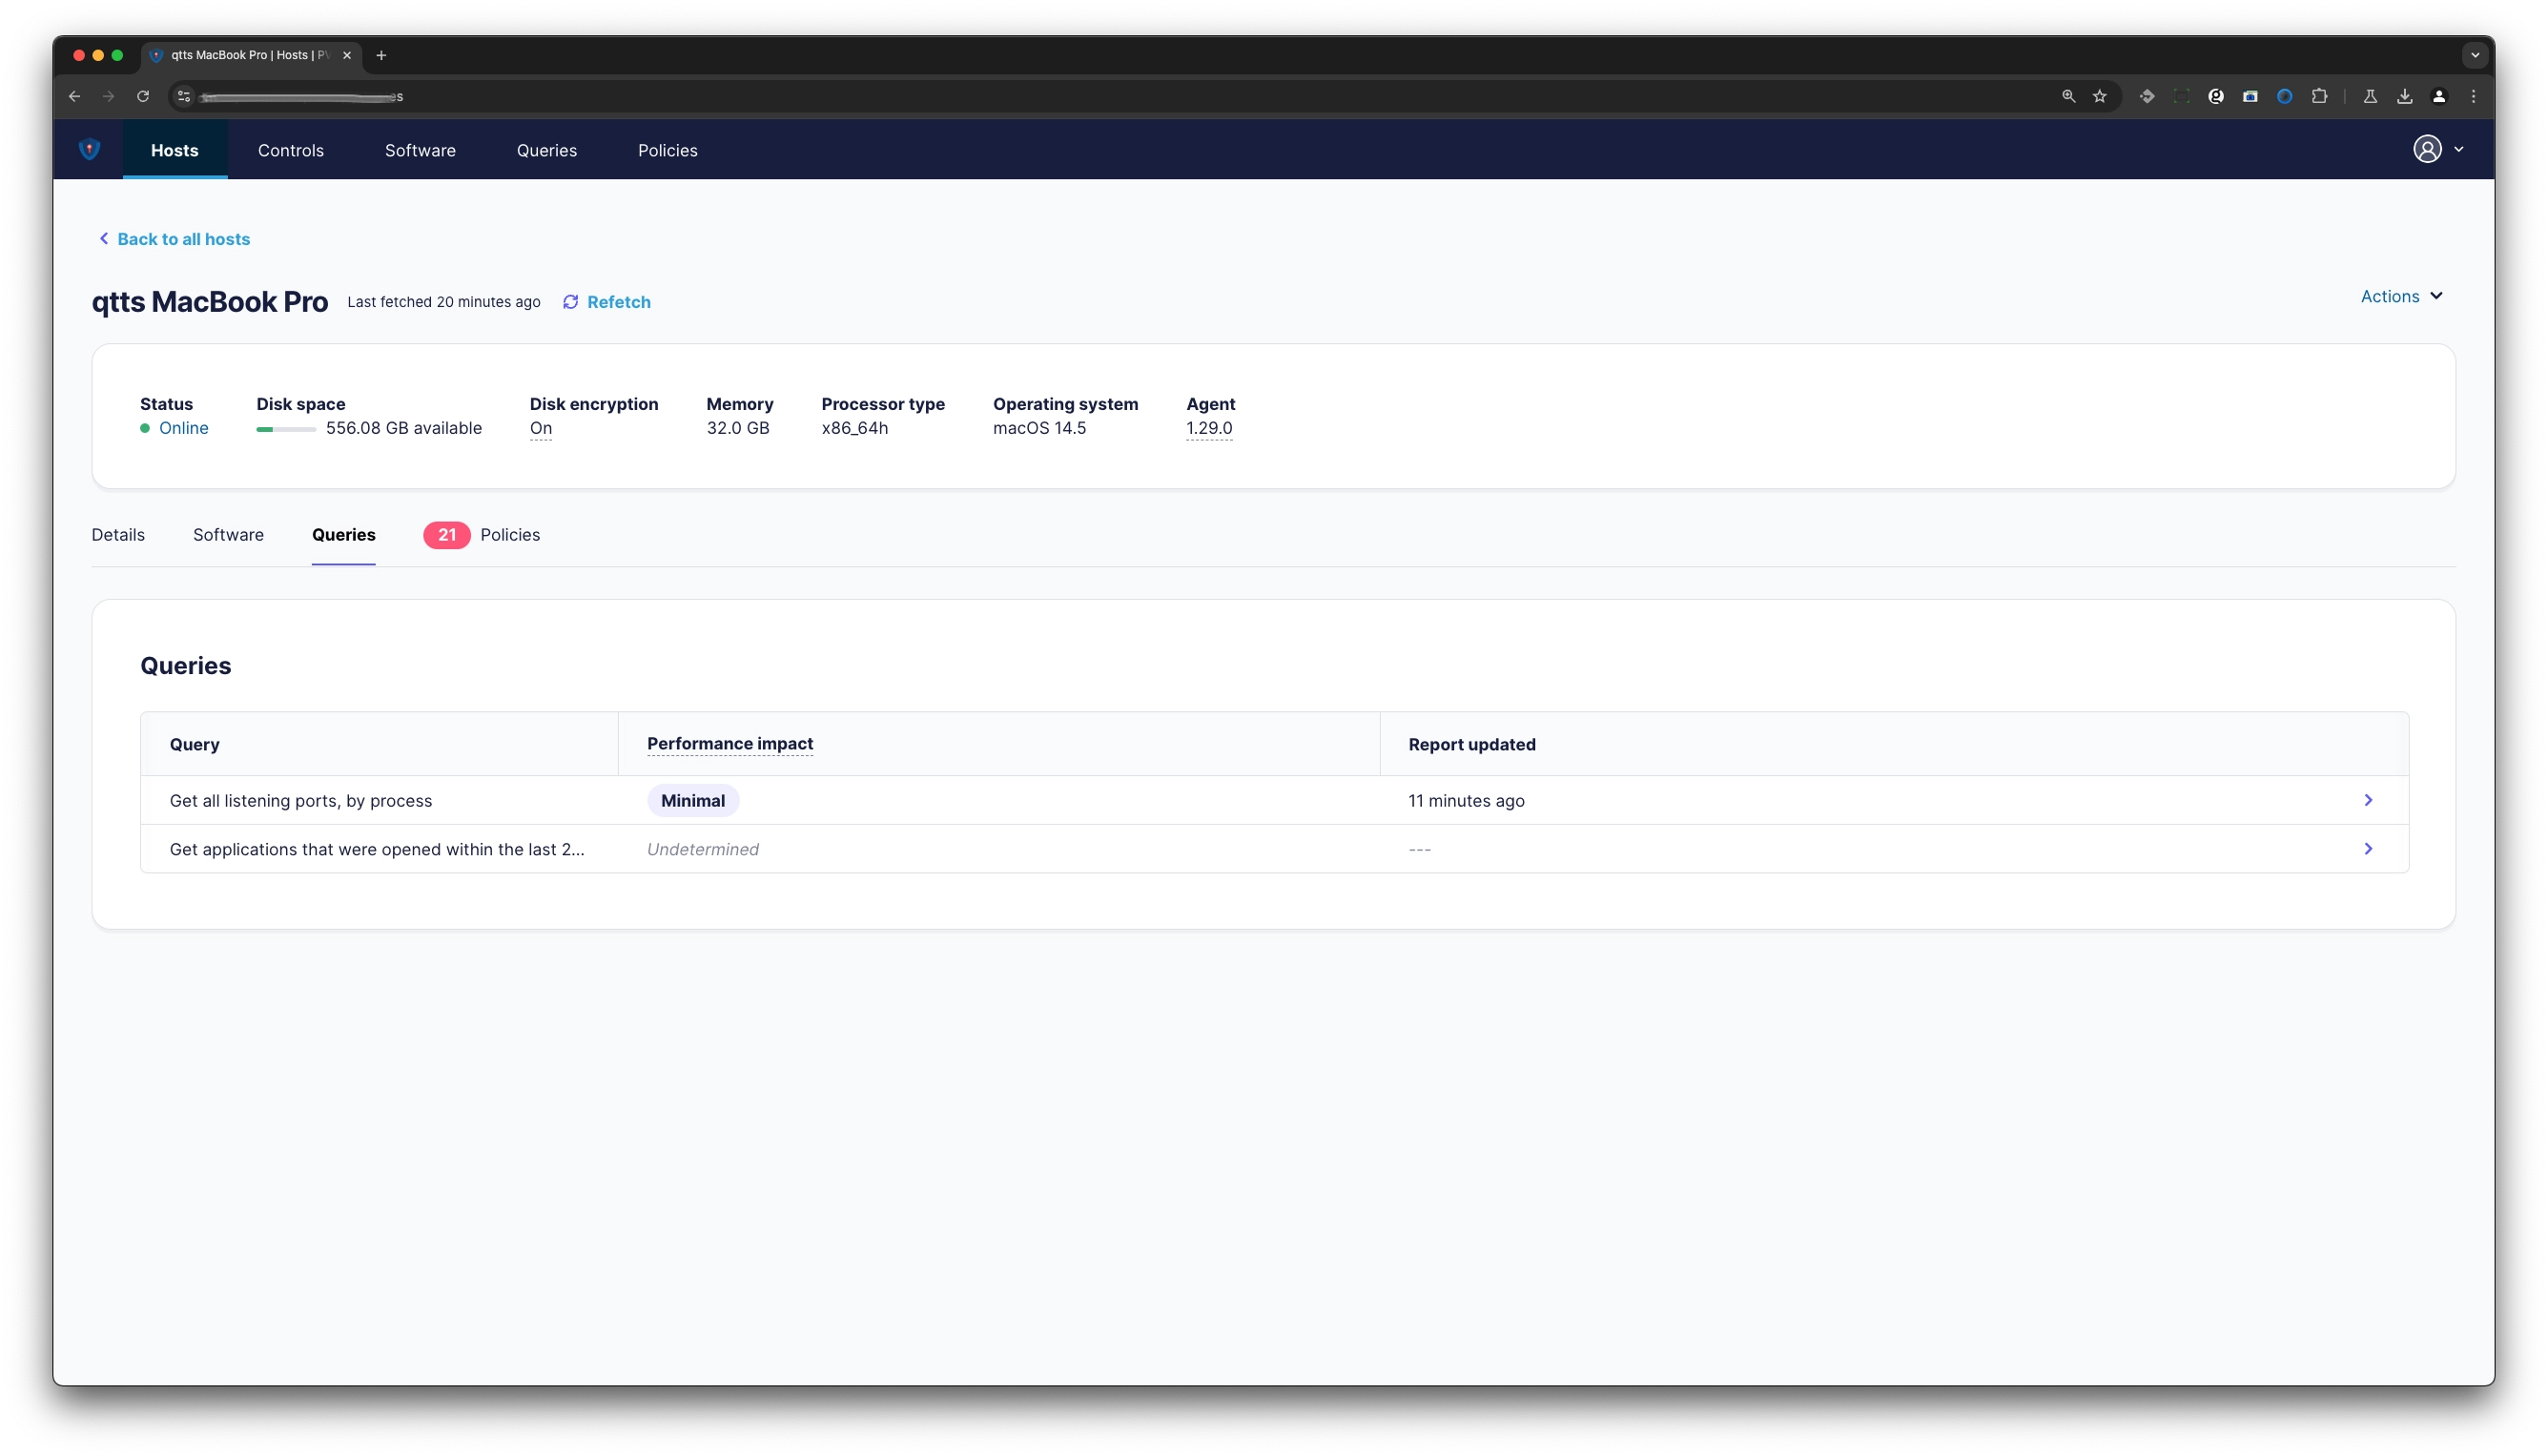
Task: Switch to the host Policies tab
Action: pyautogui.click(x=510, y=535)
